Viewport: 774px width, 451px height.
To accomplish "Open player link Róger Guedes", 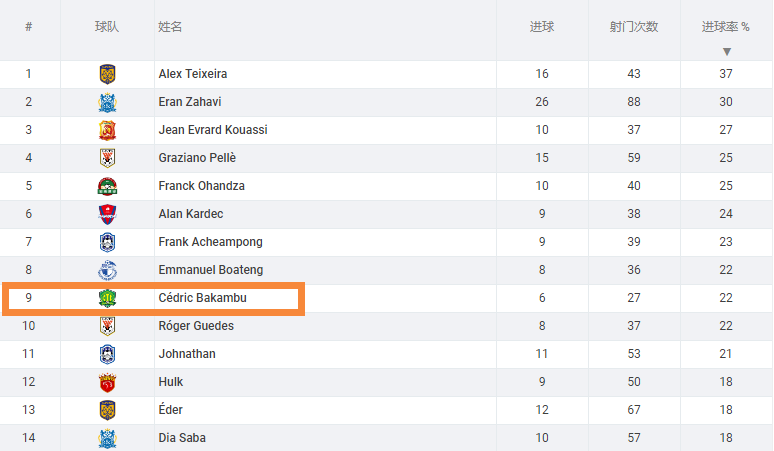I will click(196, 326).
